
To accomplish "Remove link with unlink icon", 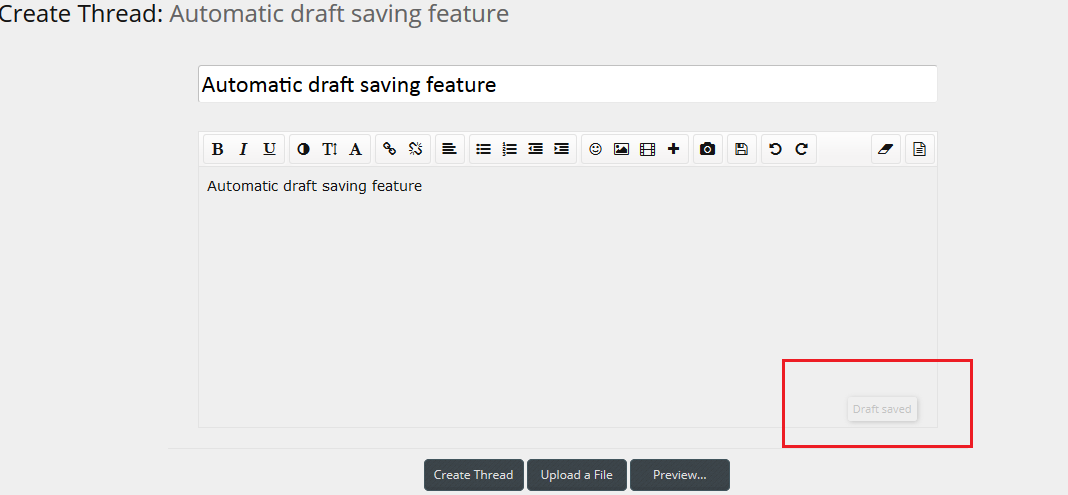I will click(x=415, y=149).
